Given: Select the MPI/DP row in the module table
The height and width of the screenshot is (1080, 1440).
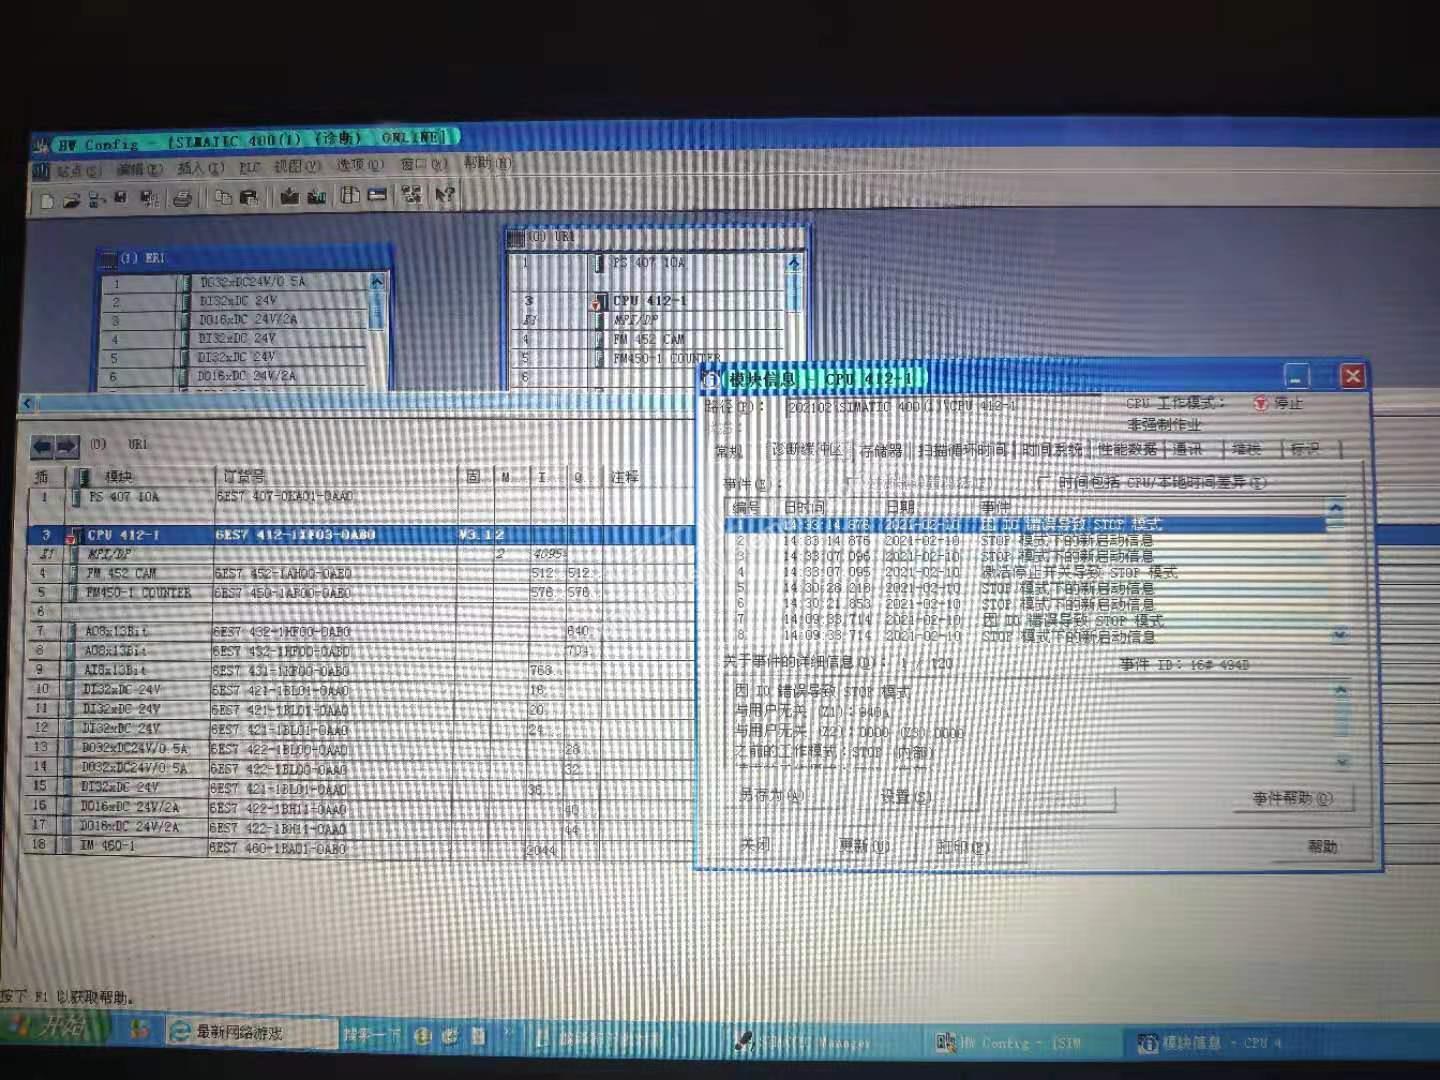Looking at the screenshot, I should click(360, 554).
